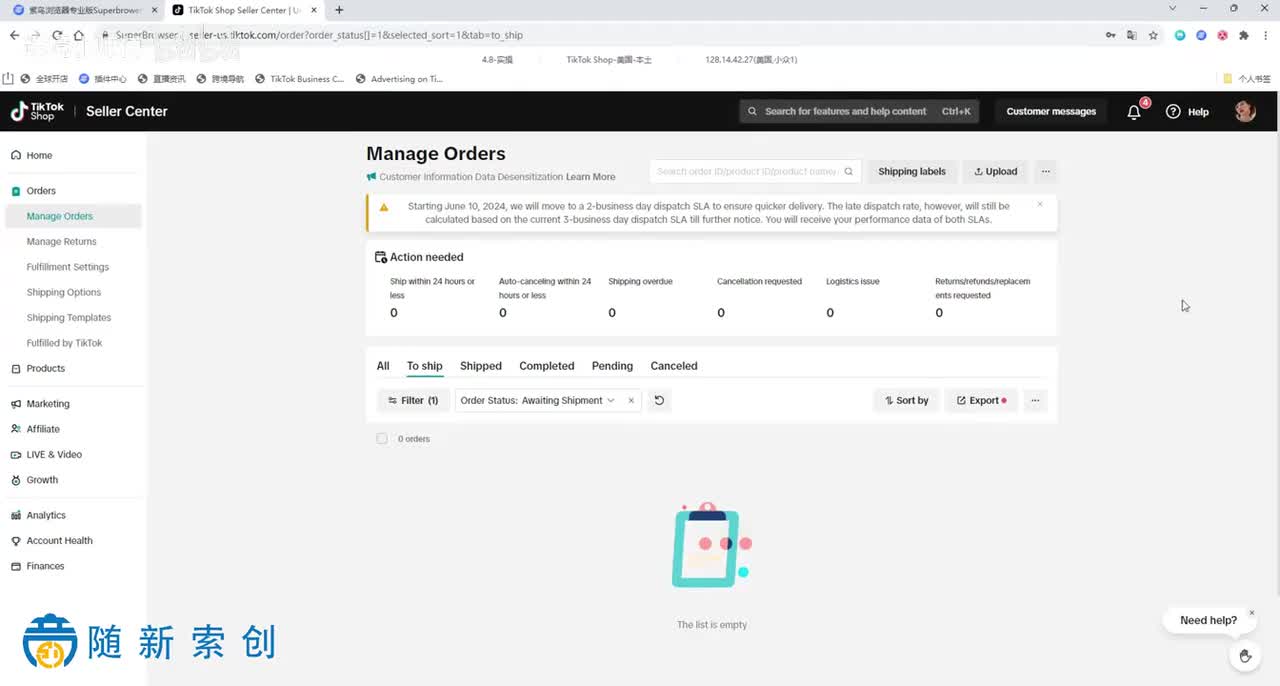Go to Home in sidebar
Image resolution: width=1280 pixels, height=686 pixels.
click(39, 156)
